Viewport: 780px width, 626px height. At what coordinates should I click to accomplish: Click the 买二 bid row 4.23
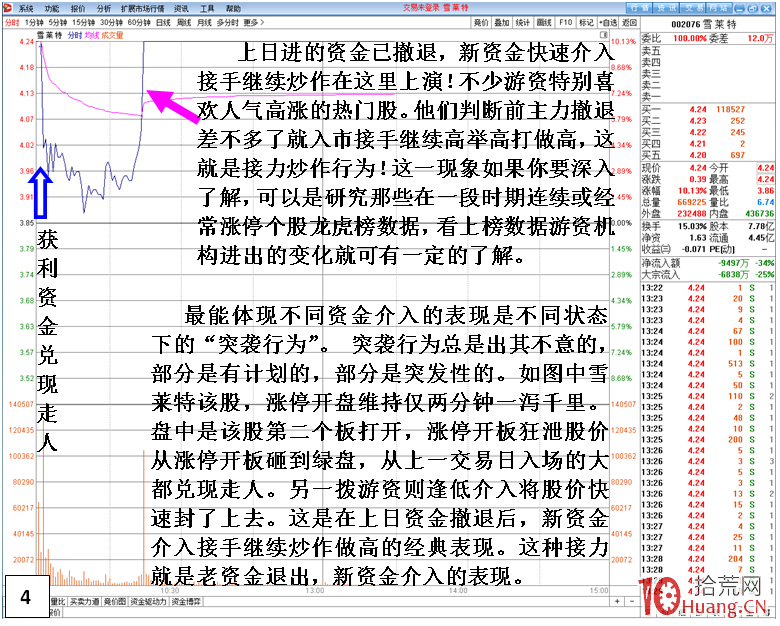tap(707, 121)
